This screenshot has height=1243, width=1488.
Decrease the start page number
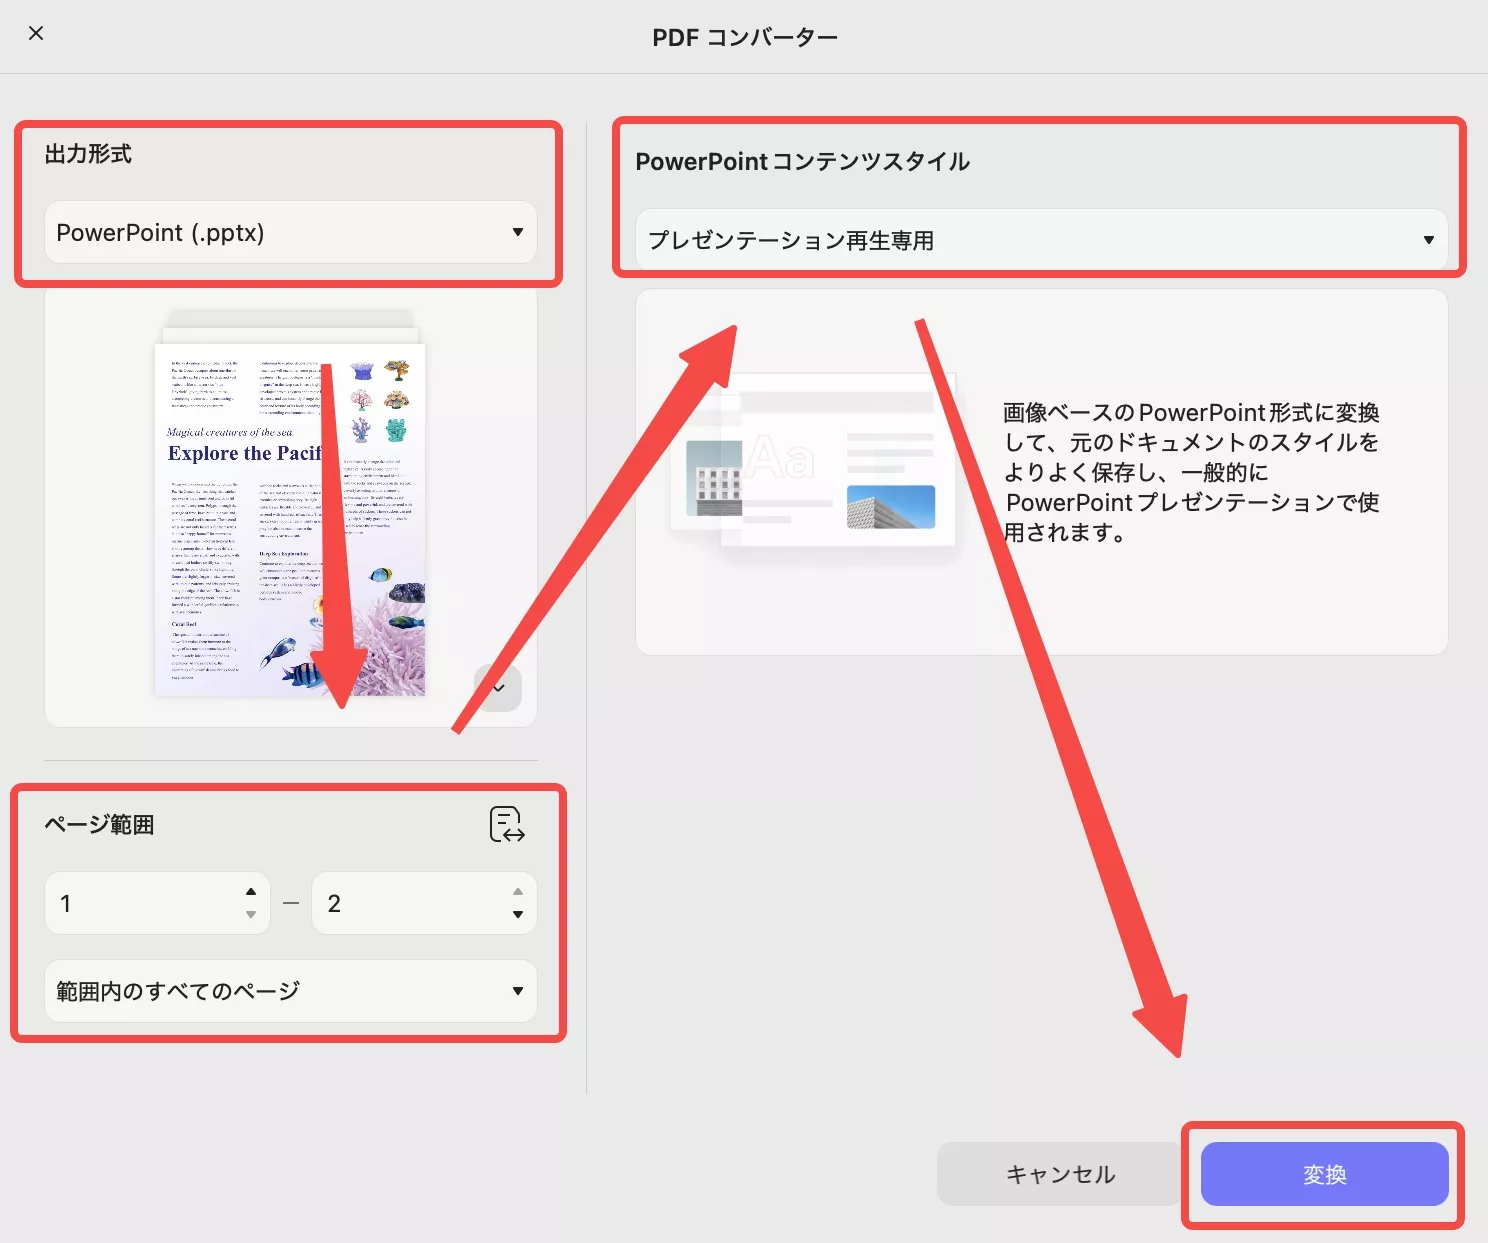click(x=251, y=915)
